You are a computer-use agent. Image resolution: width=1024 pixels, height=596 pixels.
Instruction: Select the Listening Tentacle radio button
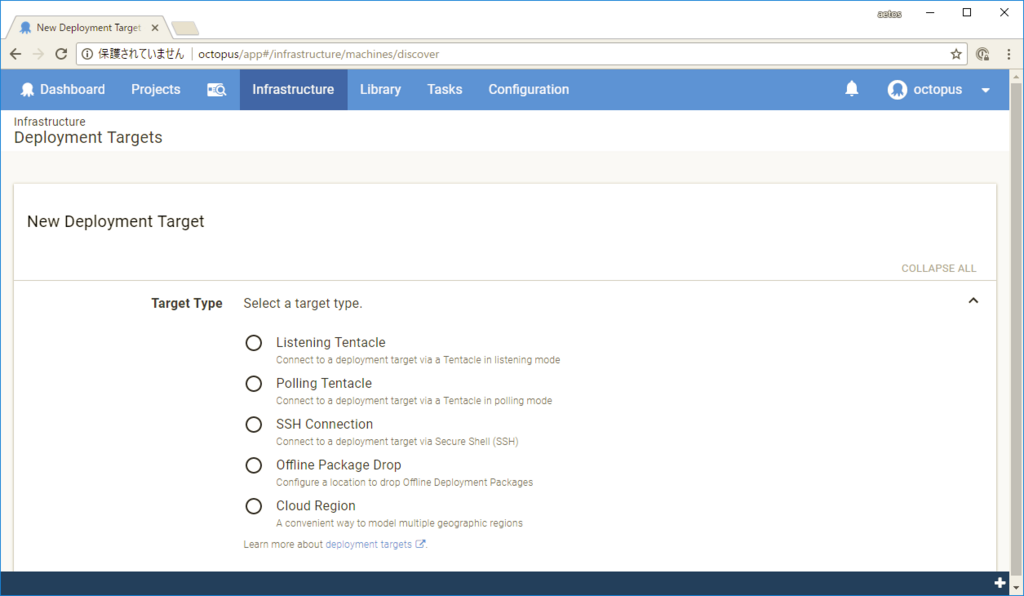[253, 343]
